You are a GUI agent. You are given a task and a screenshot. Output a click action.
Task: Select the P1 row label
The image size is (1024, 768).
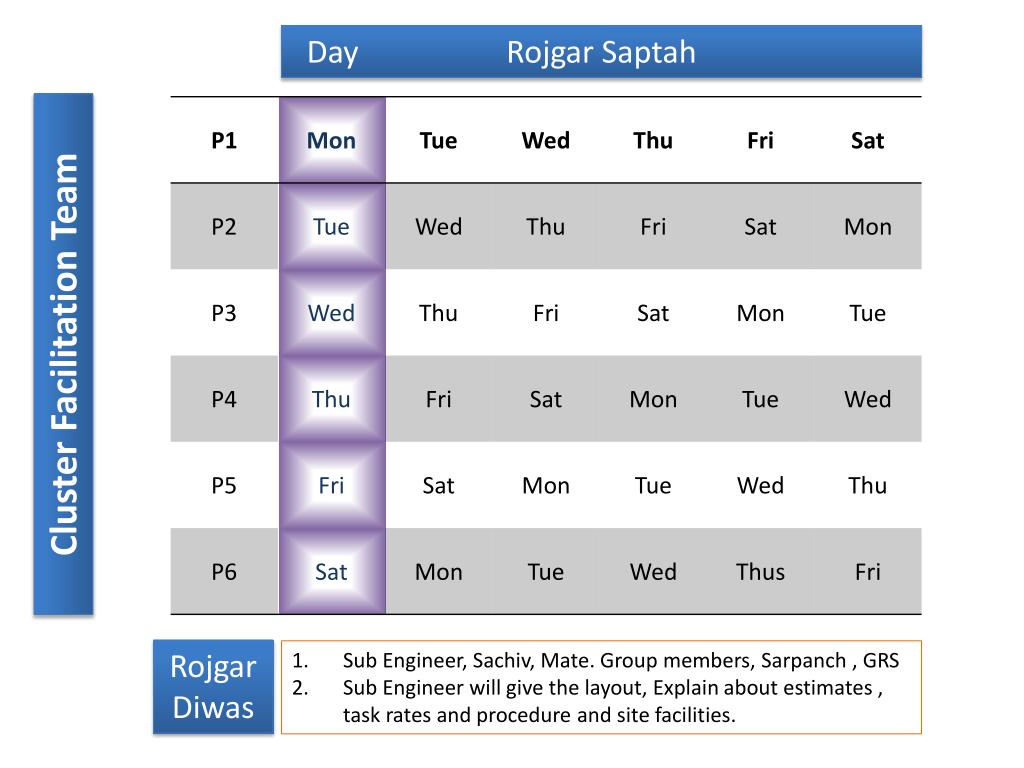(224, 140)
